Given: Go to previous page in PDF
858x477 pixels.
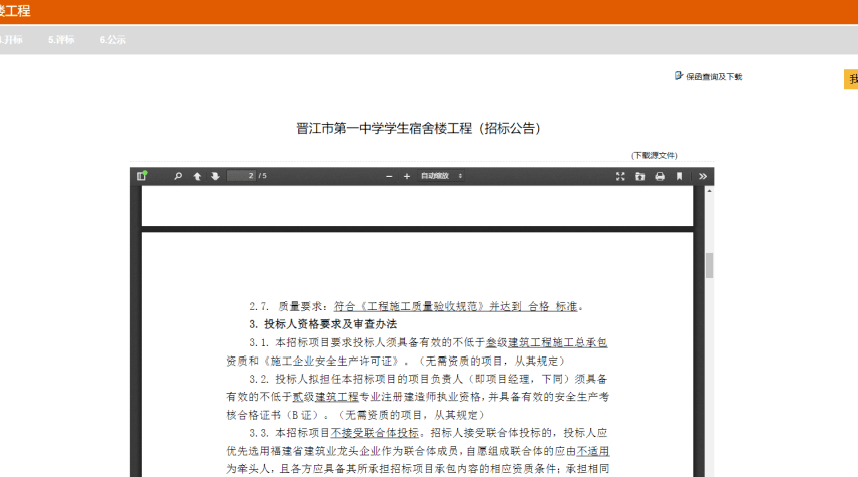Looking at the screenshot, I should coord(197,176).
